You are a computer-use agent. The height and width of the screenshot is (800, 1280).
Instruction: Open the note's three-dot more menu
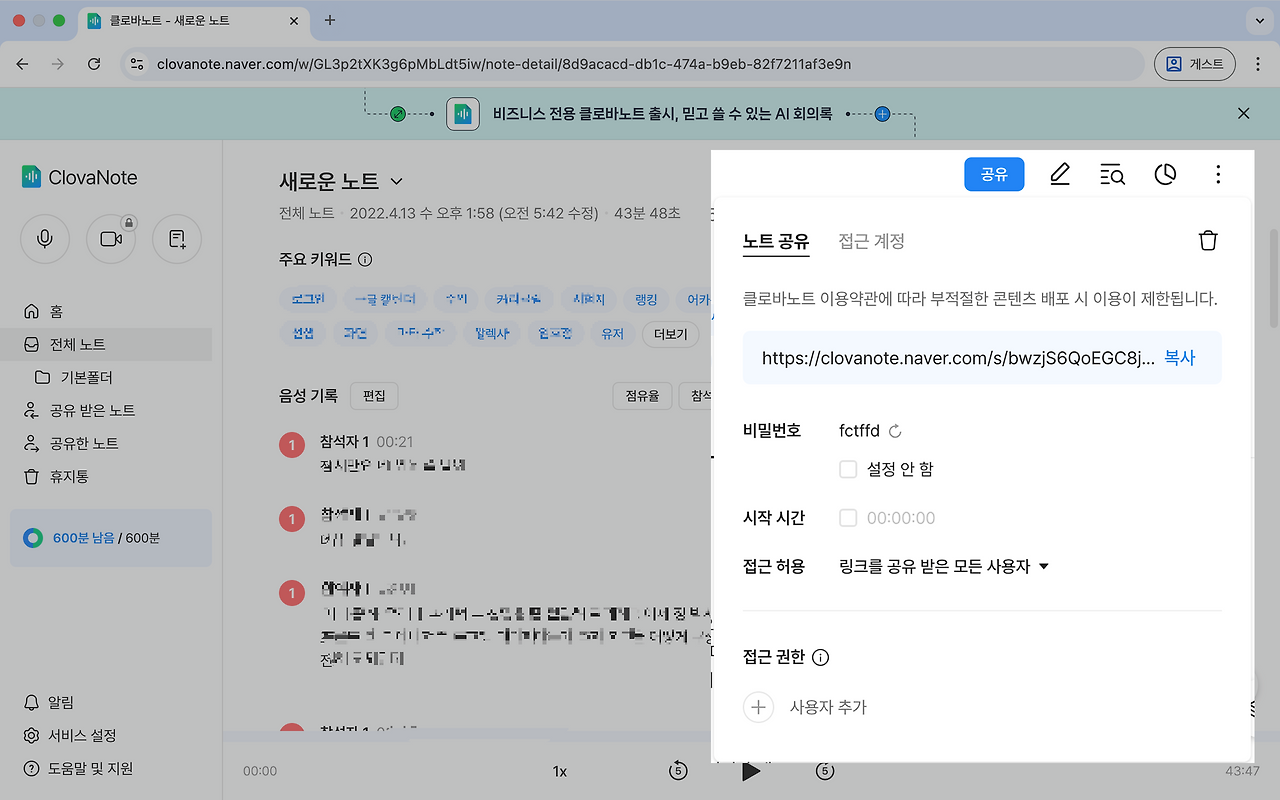point(1218,175)
